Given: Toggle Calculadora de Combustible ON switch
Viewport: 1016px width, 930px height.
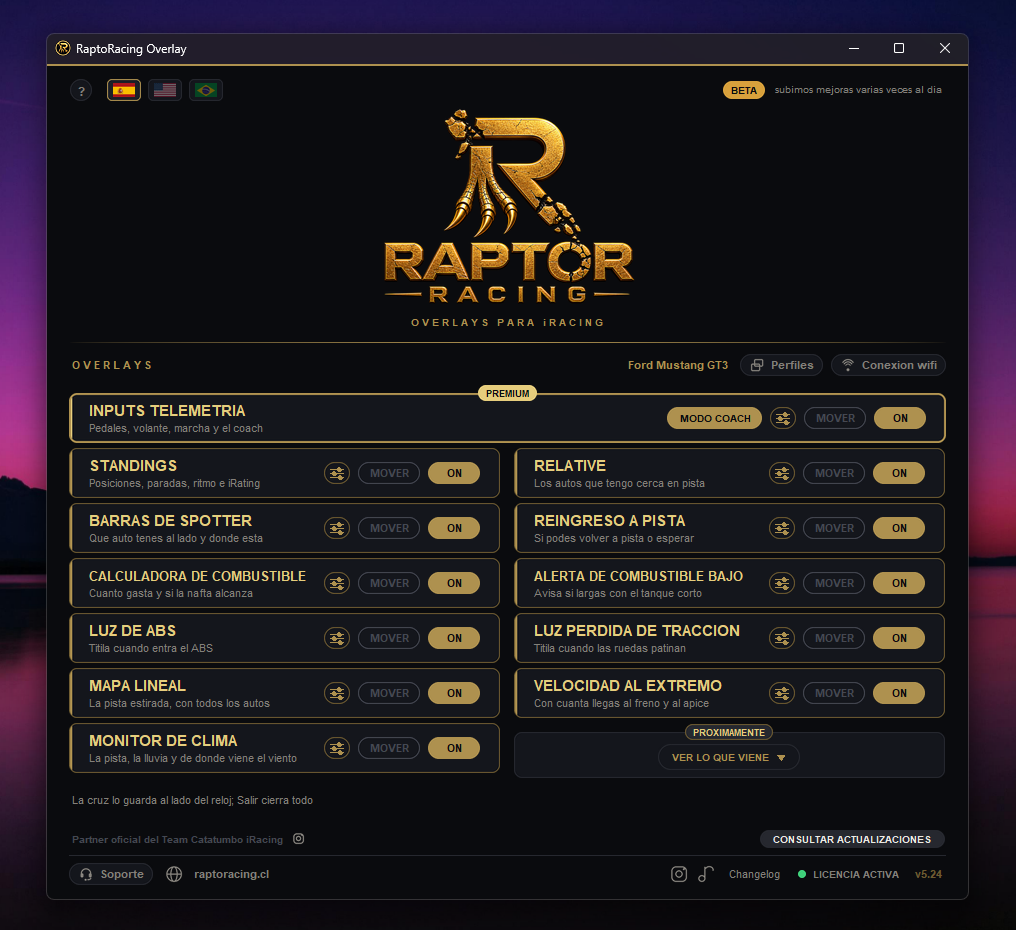Looking at the screenshot, I should (x=454, y=583).
